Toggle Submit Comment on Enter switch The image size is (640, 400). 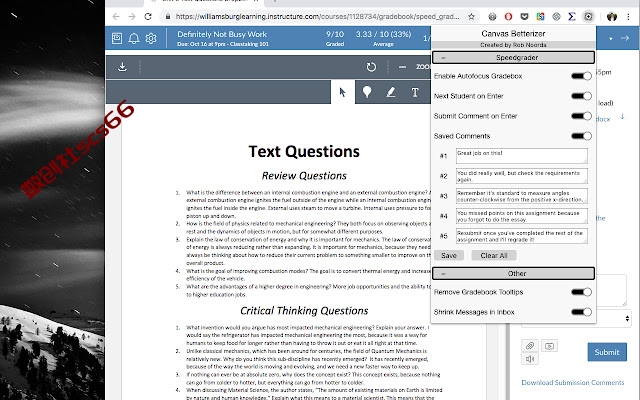[581, 116]
